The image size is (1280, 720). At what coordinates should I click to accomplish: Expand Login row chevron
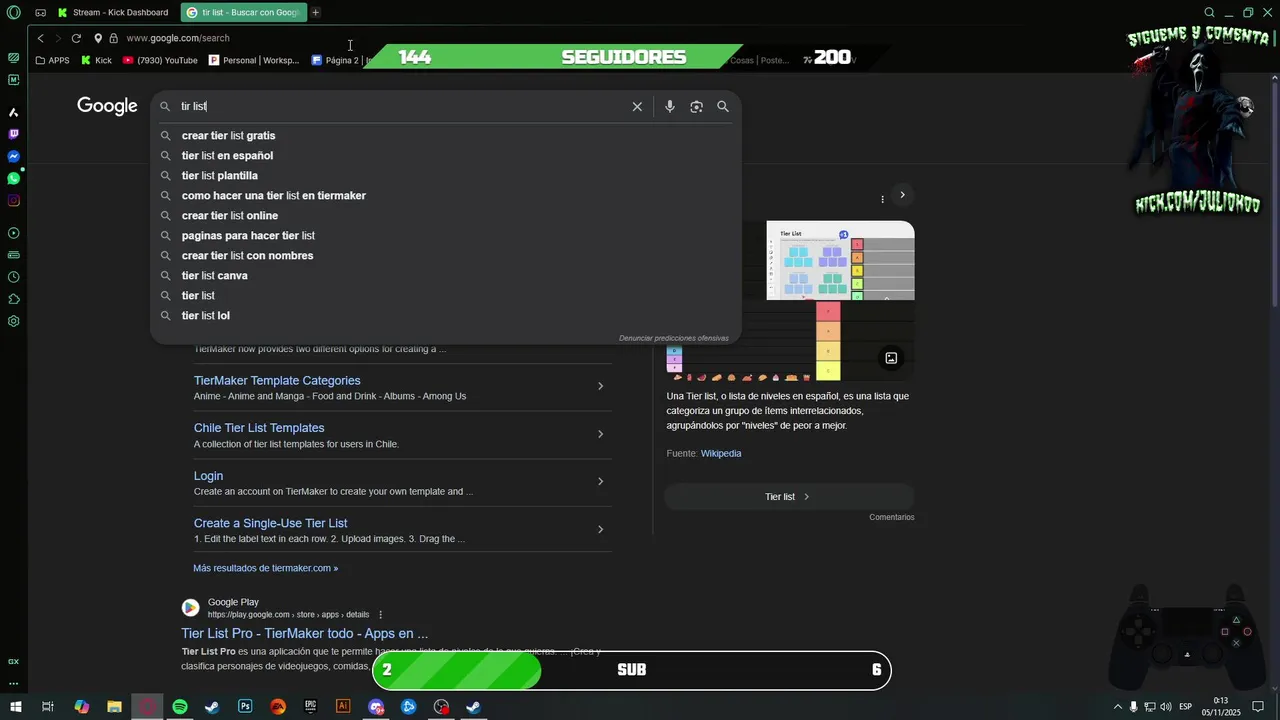point(600,481)
